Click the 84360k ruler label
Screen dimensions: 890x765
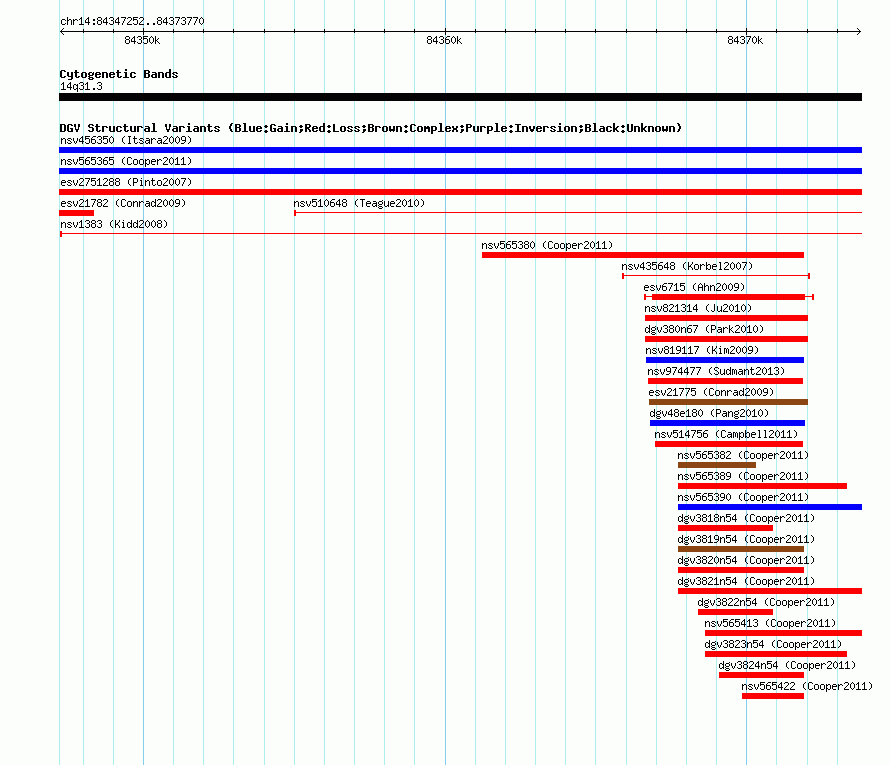[x=444, y=40]
